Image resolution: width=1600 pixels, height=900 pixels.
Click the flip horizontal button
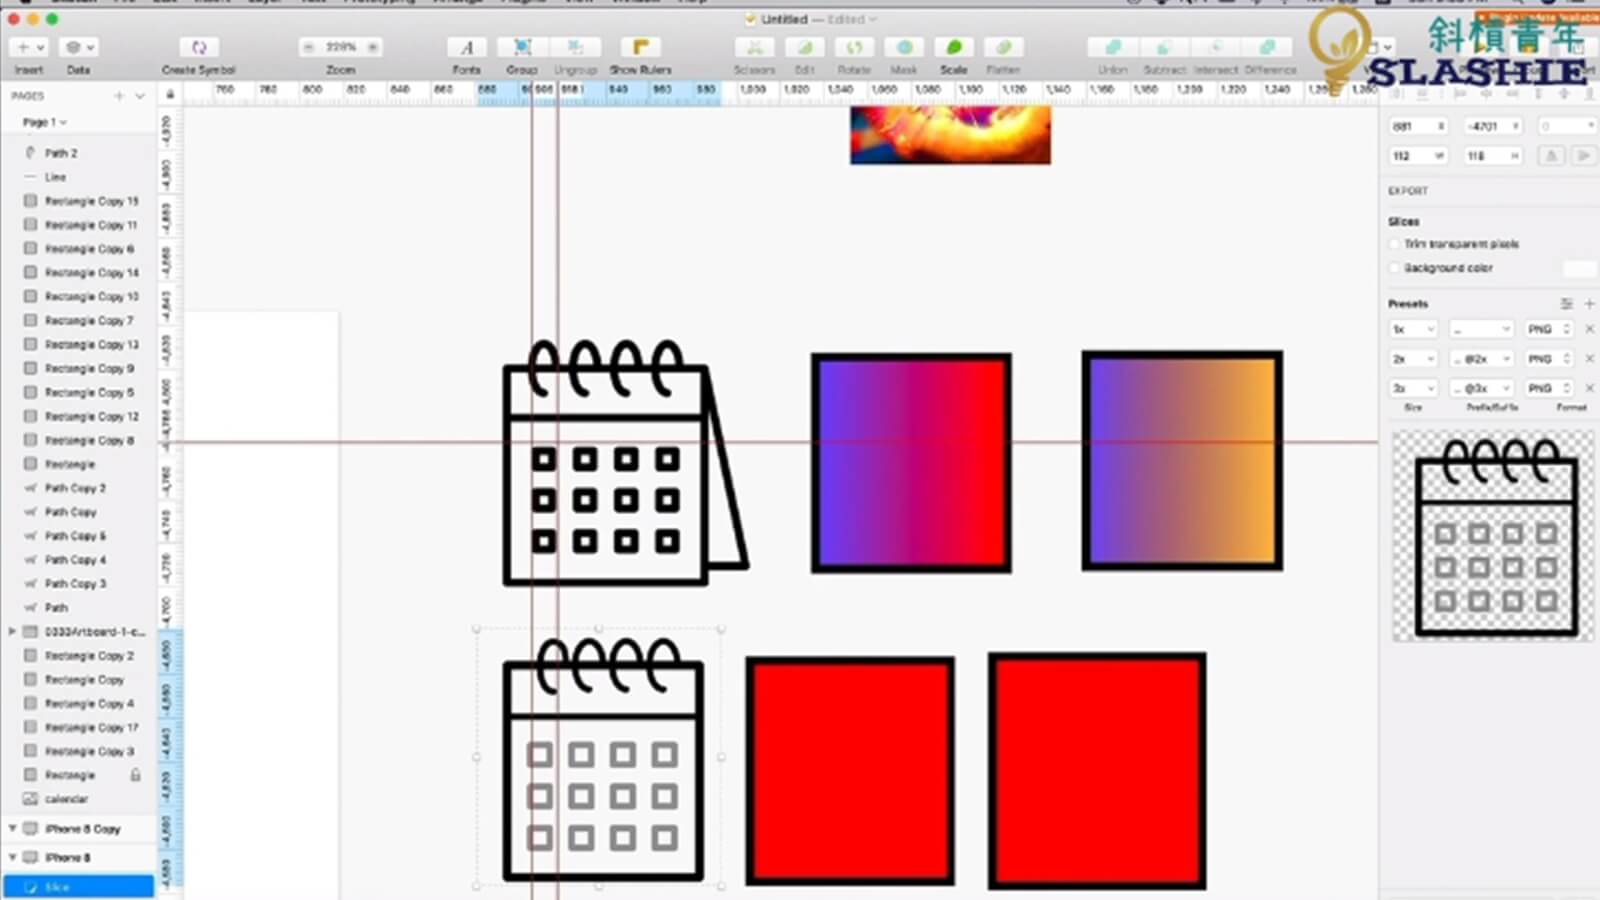pyautogui.click(x=1552, y=156)
